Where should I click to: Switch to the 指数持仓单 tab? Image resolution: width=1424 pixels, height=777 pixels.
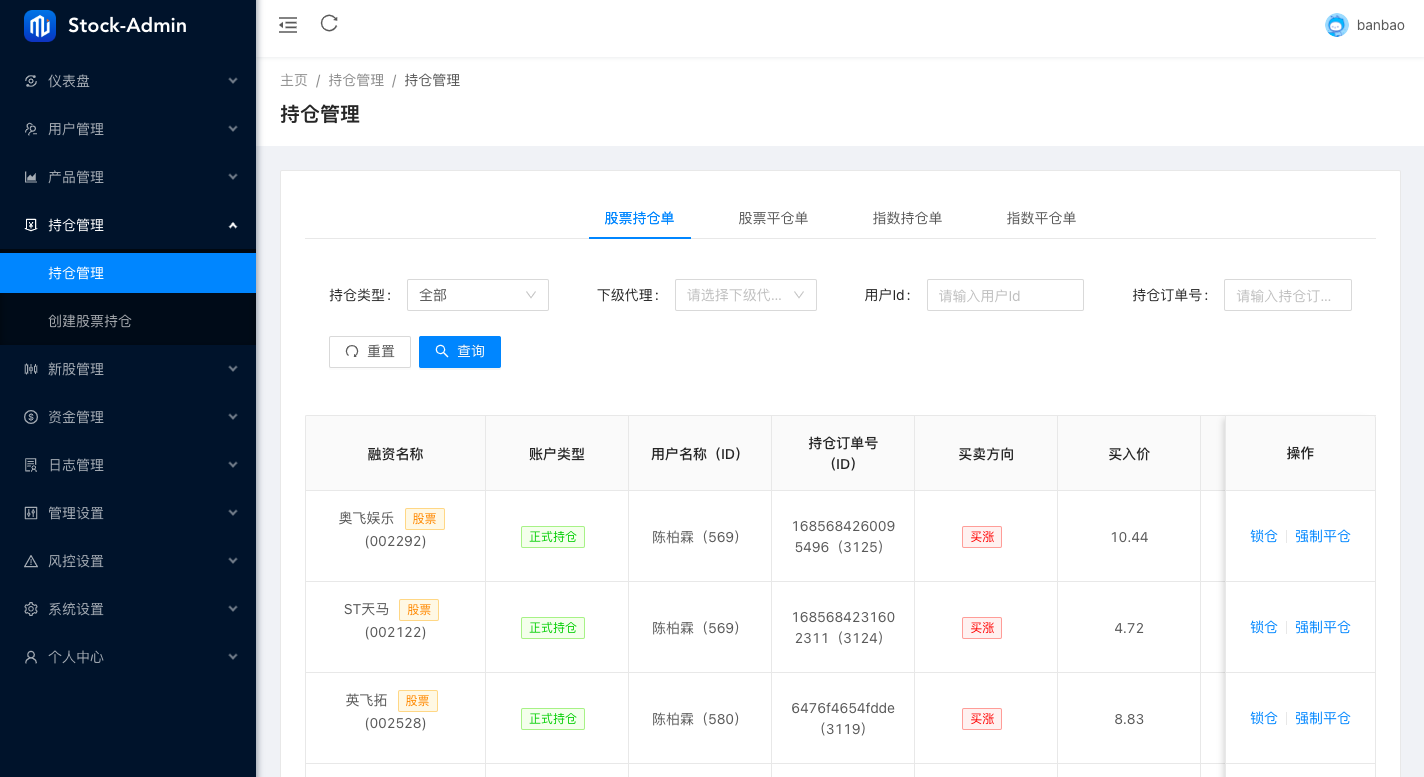907,218
